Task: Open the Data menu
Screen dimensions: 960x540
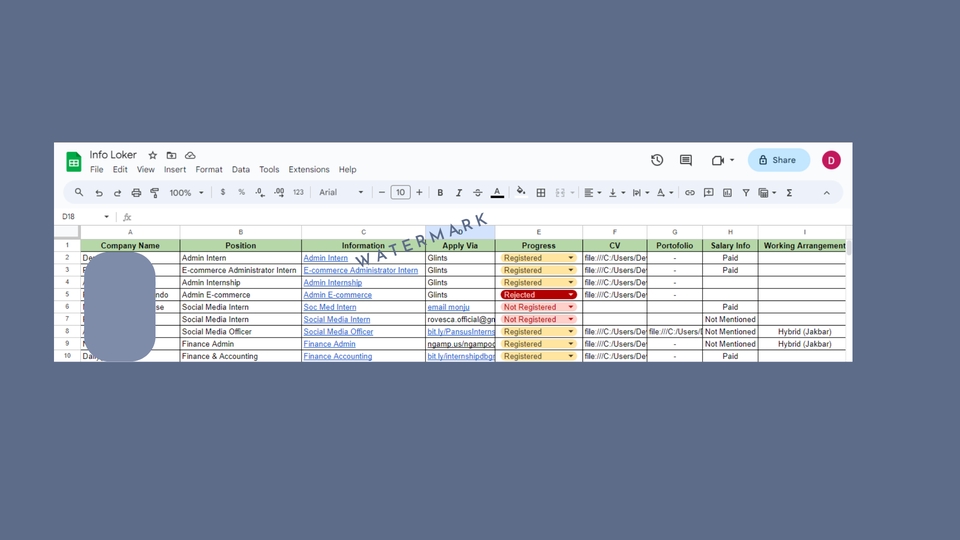Action: (241, 170)
